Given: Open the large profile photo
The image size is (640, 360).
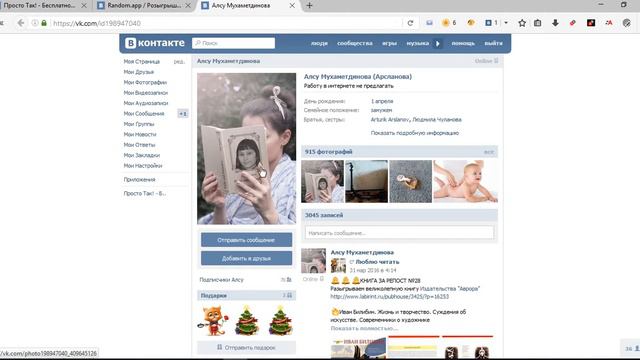Looking at the screenshot, I should [x=247, y=149].
